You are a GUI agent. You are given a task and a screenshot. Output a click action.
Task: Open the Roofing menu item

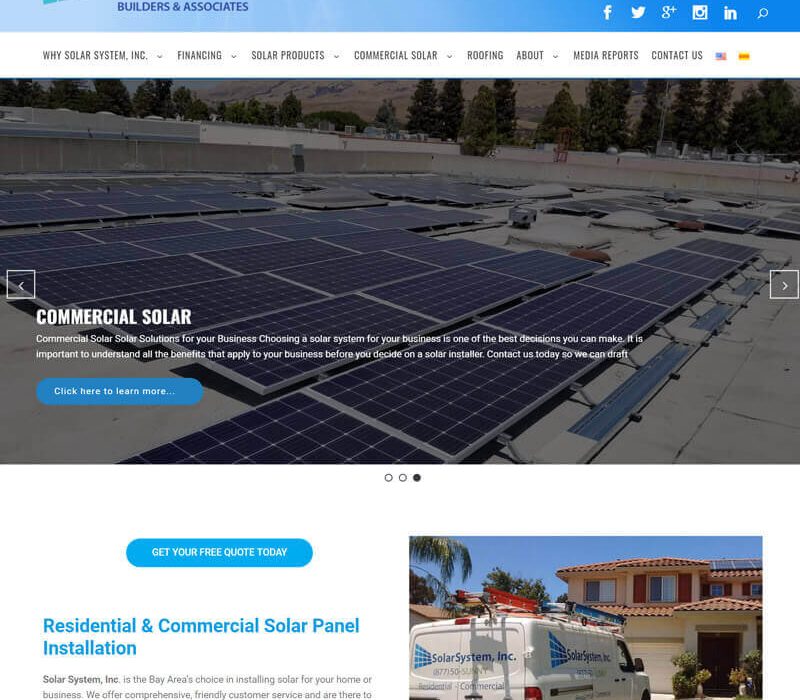click(x=485, y=56)
